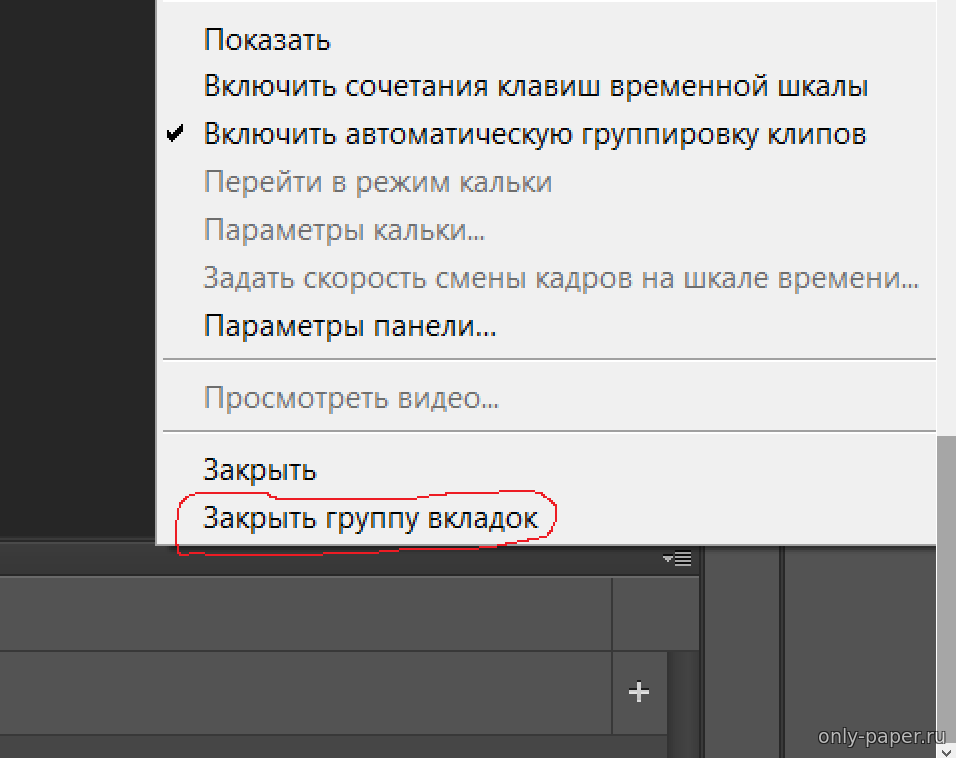
Task: Toggle automatic clip grouping checkmark option
Action: [x=534, y=134]
